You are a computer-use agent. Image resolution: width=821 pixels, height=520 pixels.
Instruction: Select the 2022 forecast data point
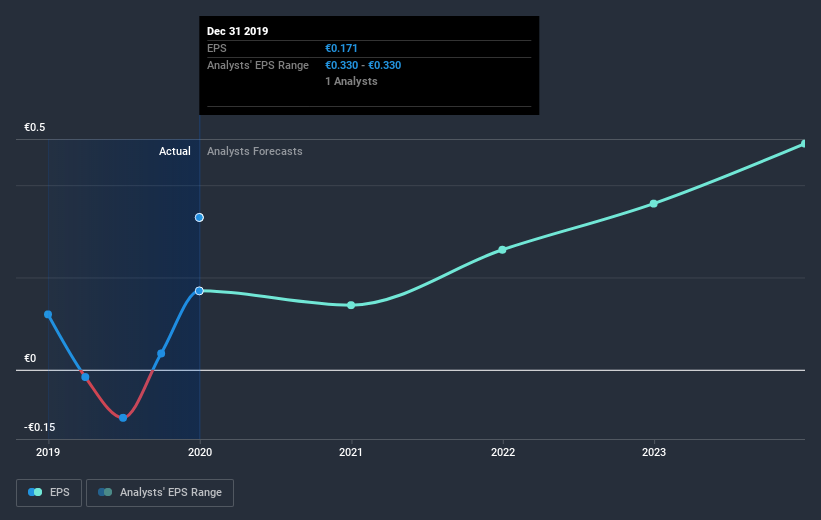(x=503, y=250)
